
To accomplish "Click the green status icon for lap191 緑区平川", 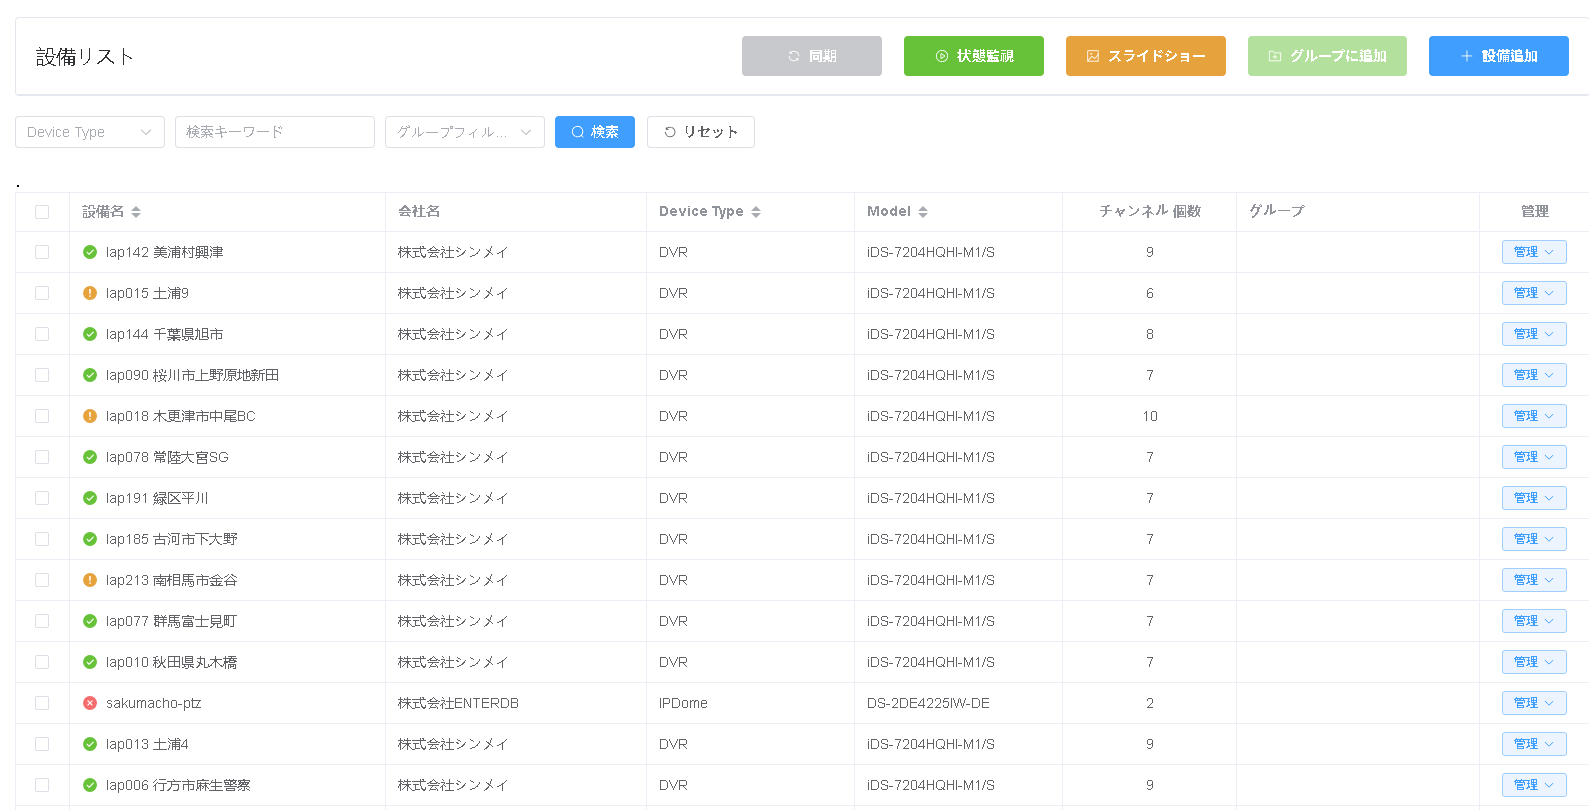I will click(90, 498).
